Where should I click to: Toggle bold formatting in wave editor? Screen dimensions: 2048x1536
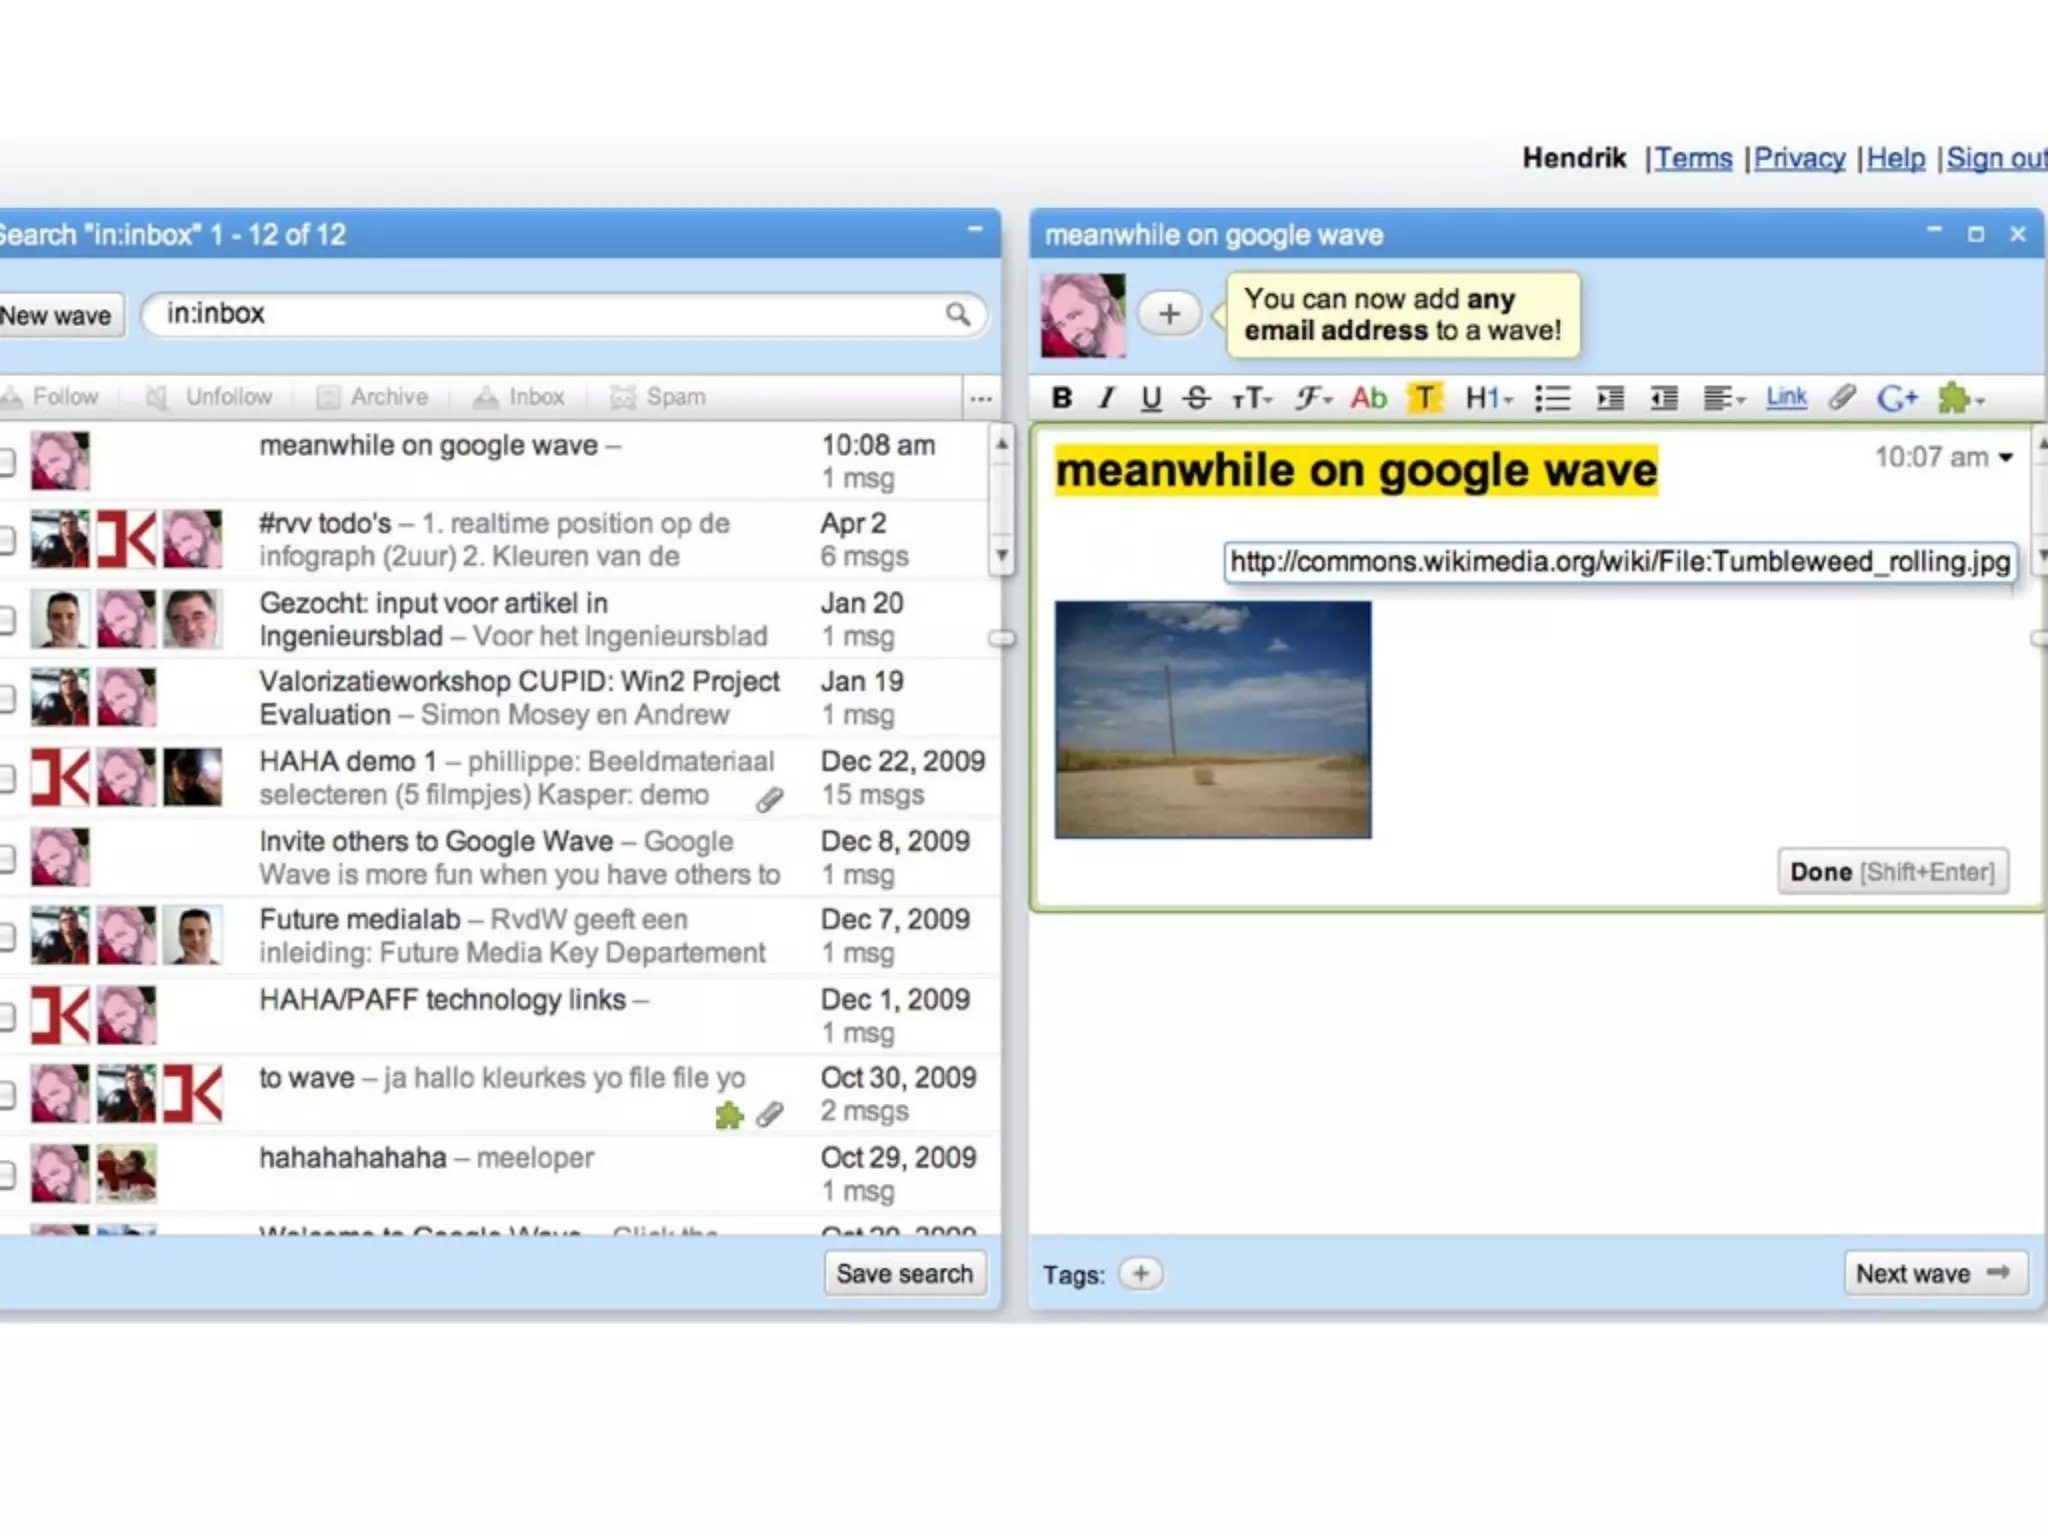1062,398
